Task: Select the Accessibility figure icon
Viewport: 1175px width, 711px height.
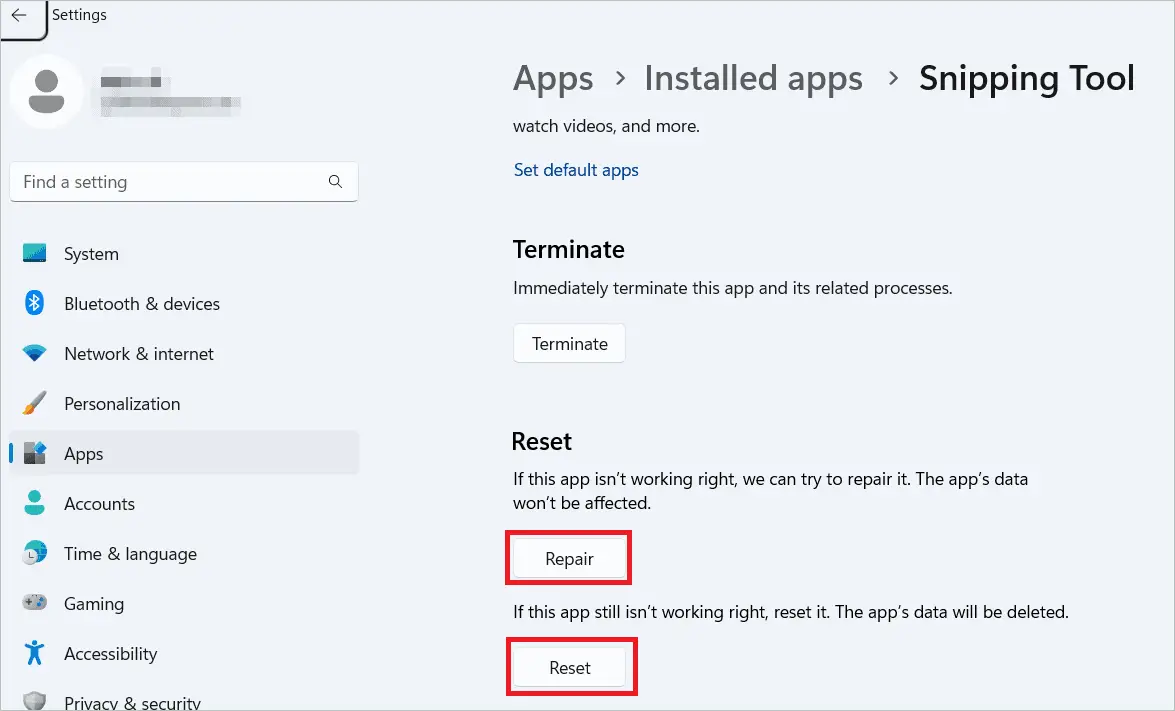Action: [x=34, y=653]
